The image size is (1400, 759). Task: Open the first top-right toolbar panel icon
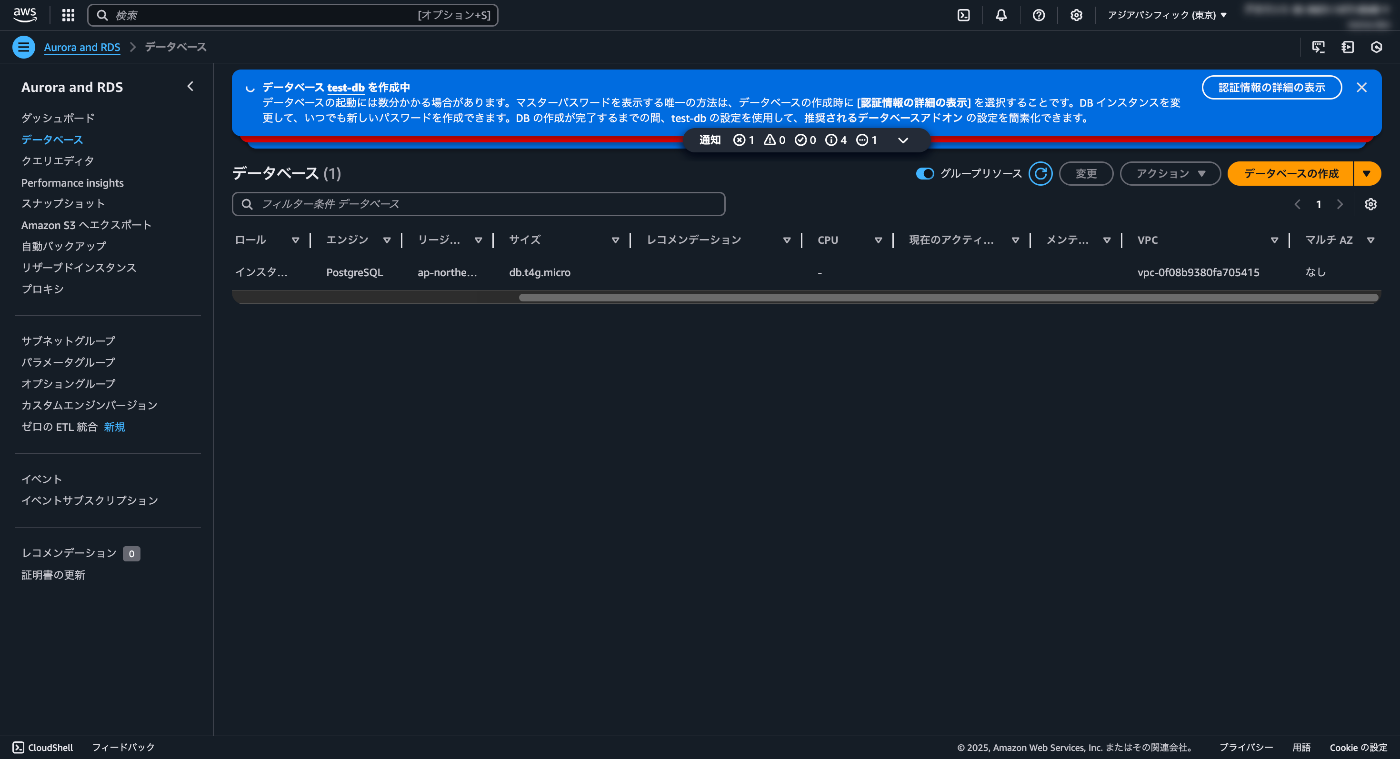pyautogui.click(x=1319, y=47)
